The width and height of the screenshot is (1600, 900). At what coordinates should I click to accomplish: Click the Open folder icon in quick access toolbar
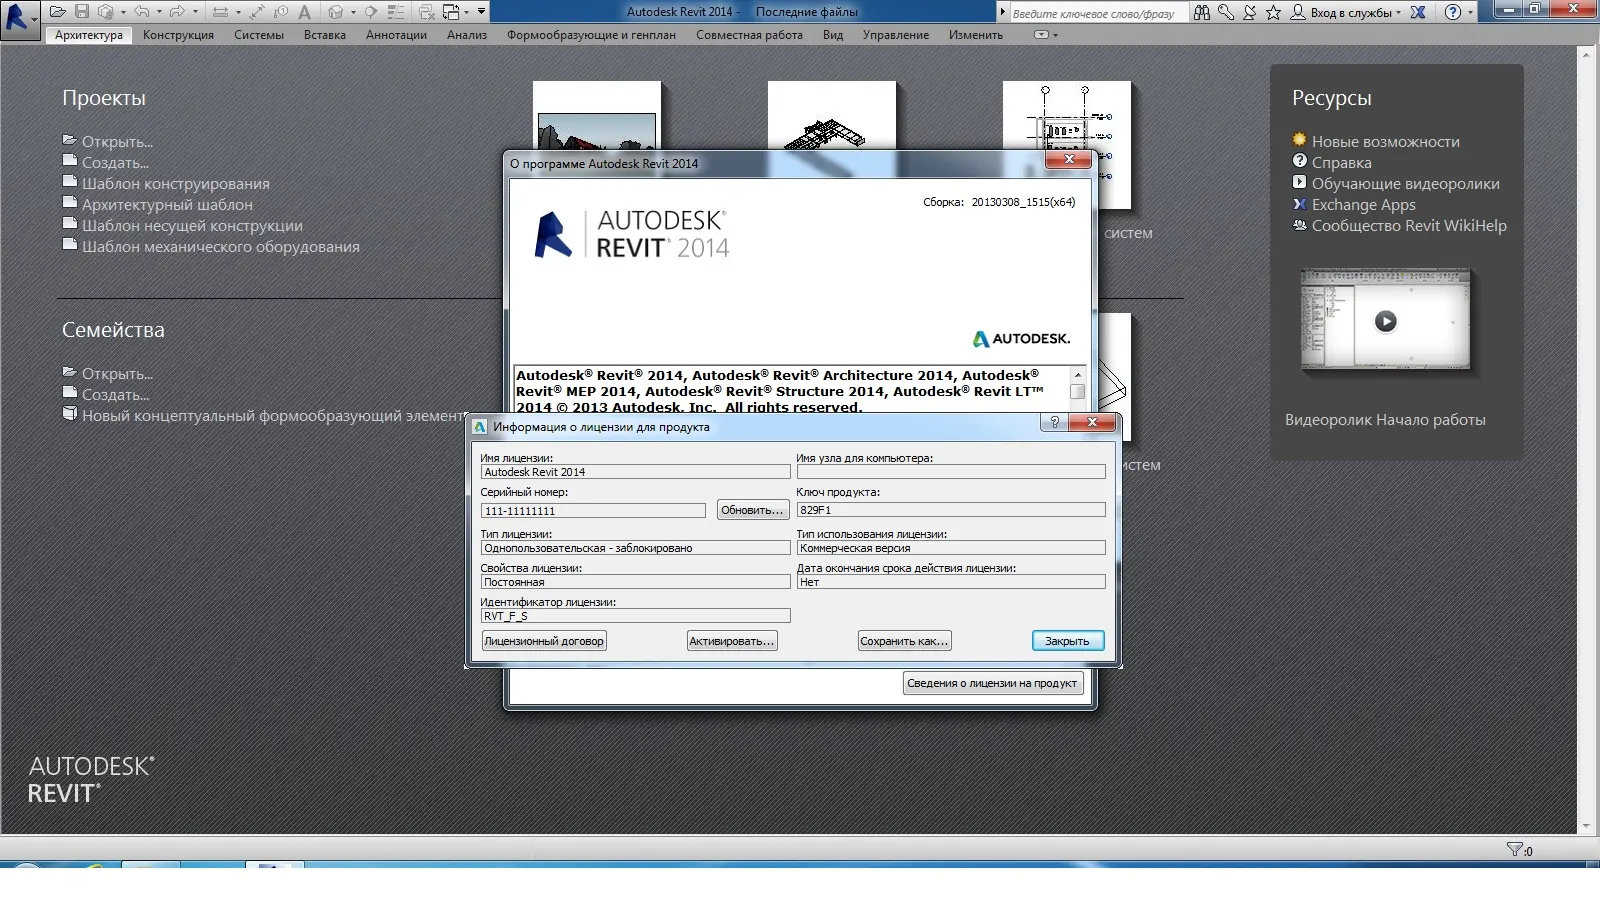pos(58,12)
